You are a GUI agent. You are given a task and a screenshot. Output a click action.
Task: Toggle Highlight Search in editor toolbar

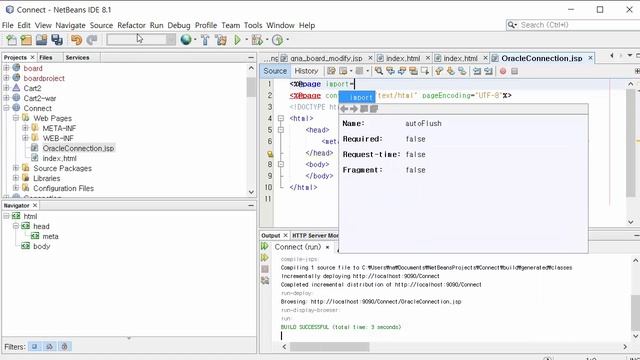click(x=413, y=71)
